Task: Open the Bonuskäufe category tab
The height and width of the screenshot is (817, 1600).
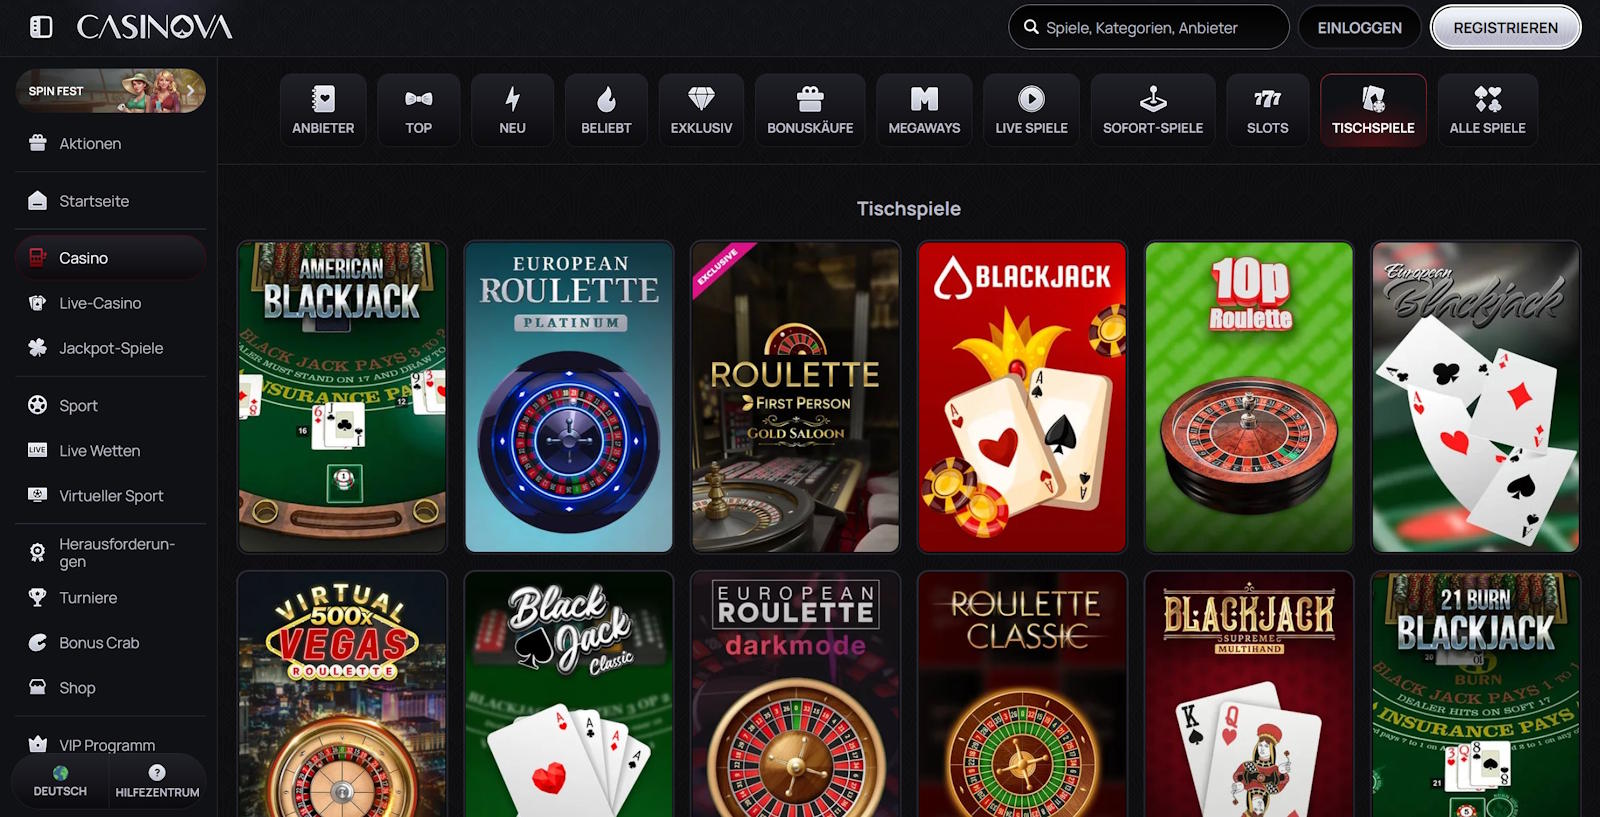Action: click(810, 110)
